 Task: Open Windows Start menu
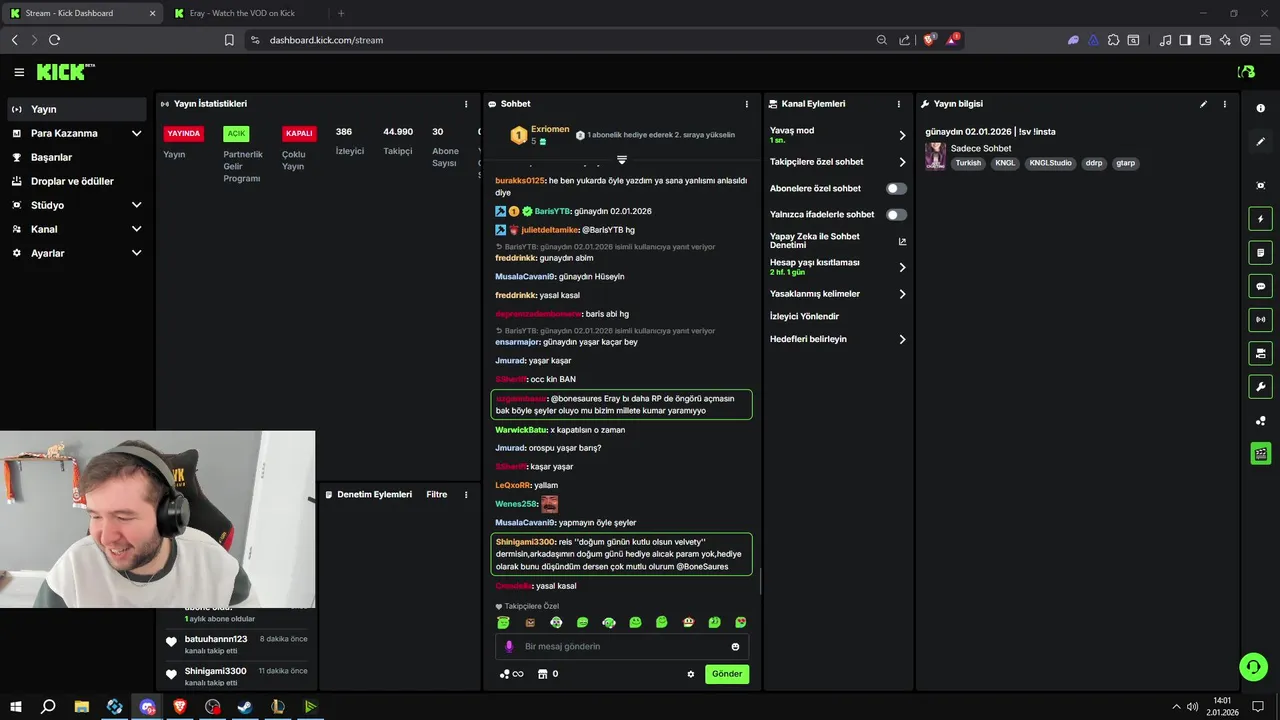click(15, 706)
